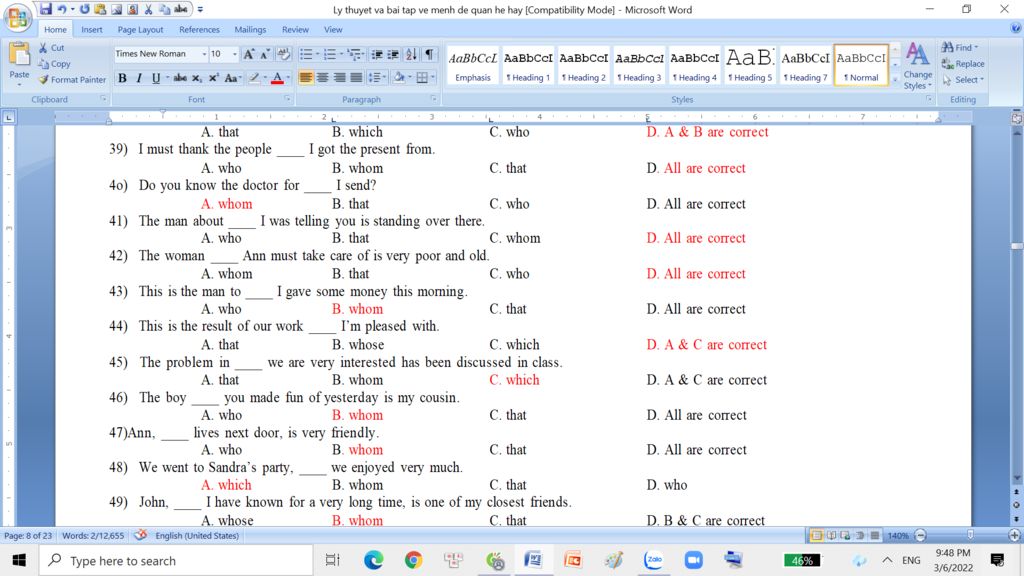The height and width of the screenshot is (576, 1024).
Task: Apply the Heading 1 style
Action: coord(528,65)
